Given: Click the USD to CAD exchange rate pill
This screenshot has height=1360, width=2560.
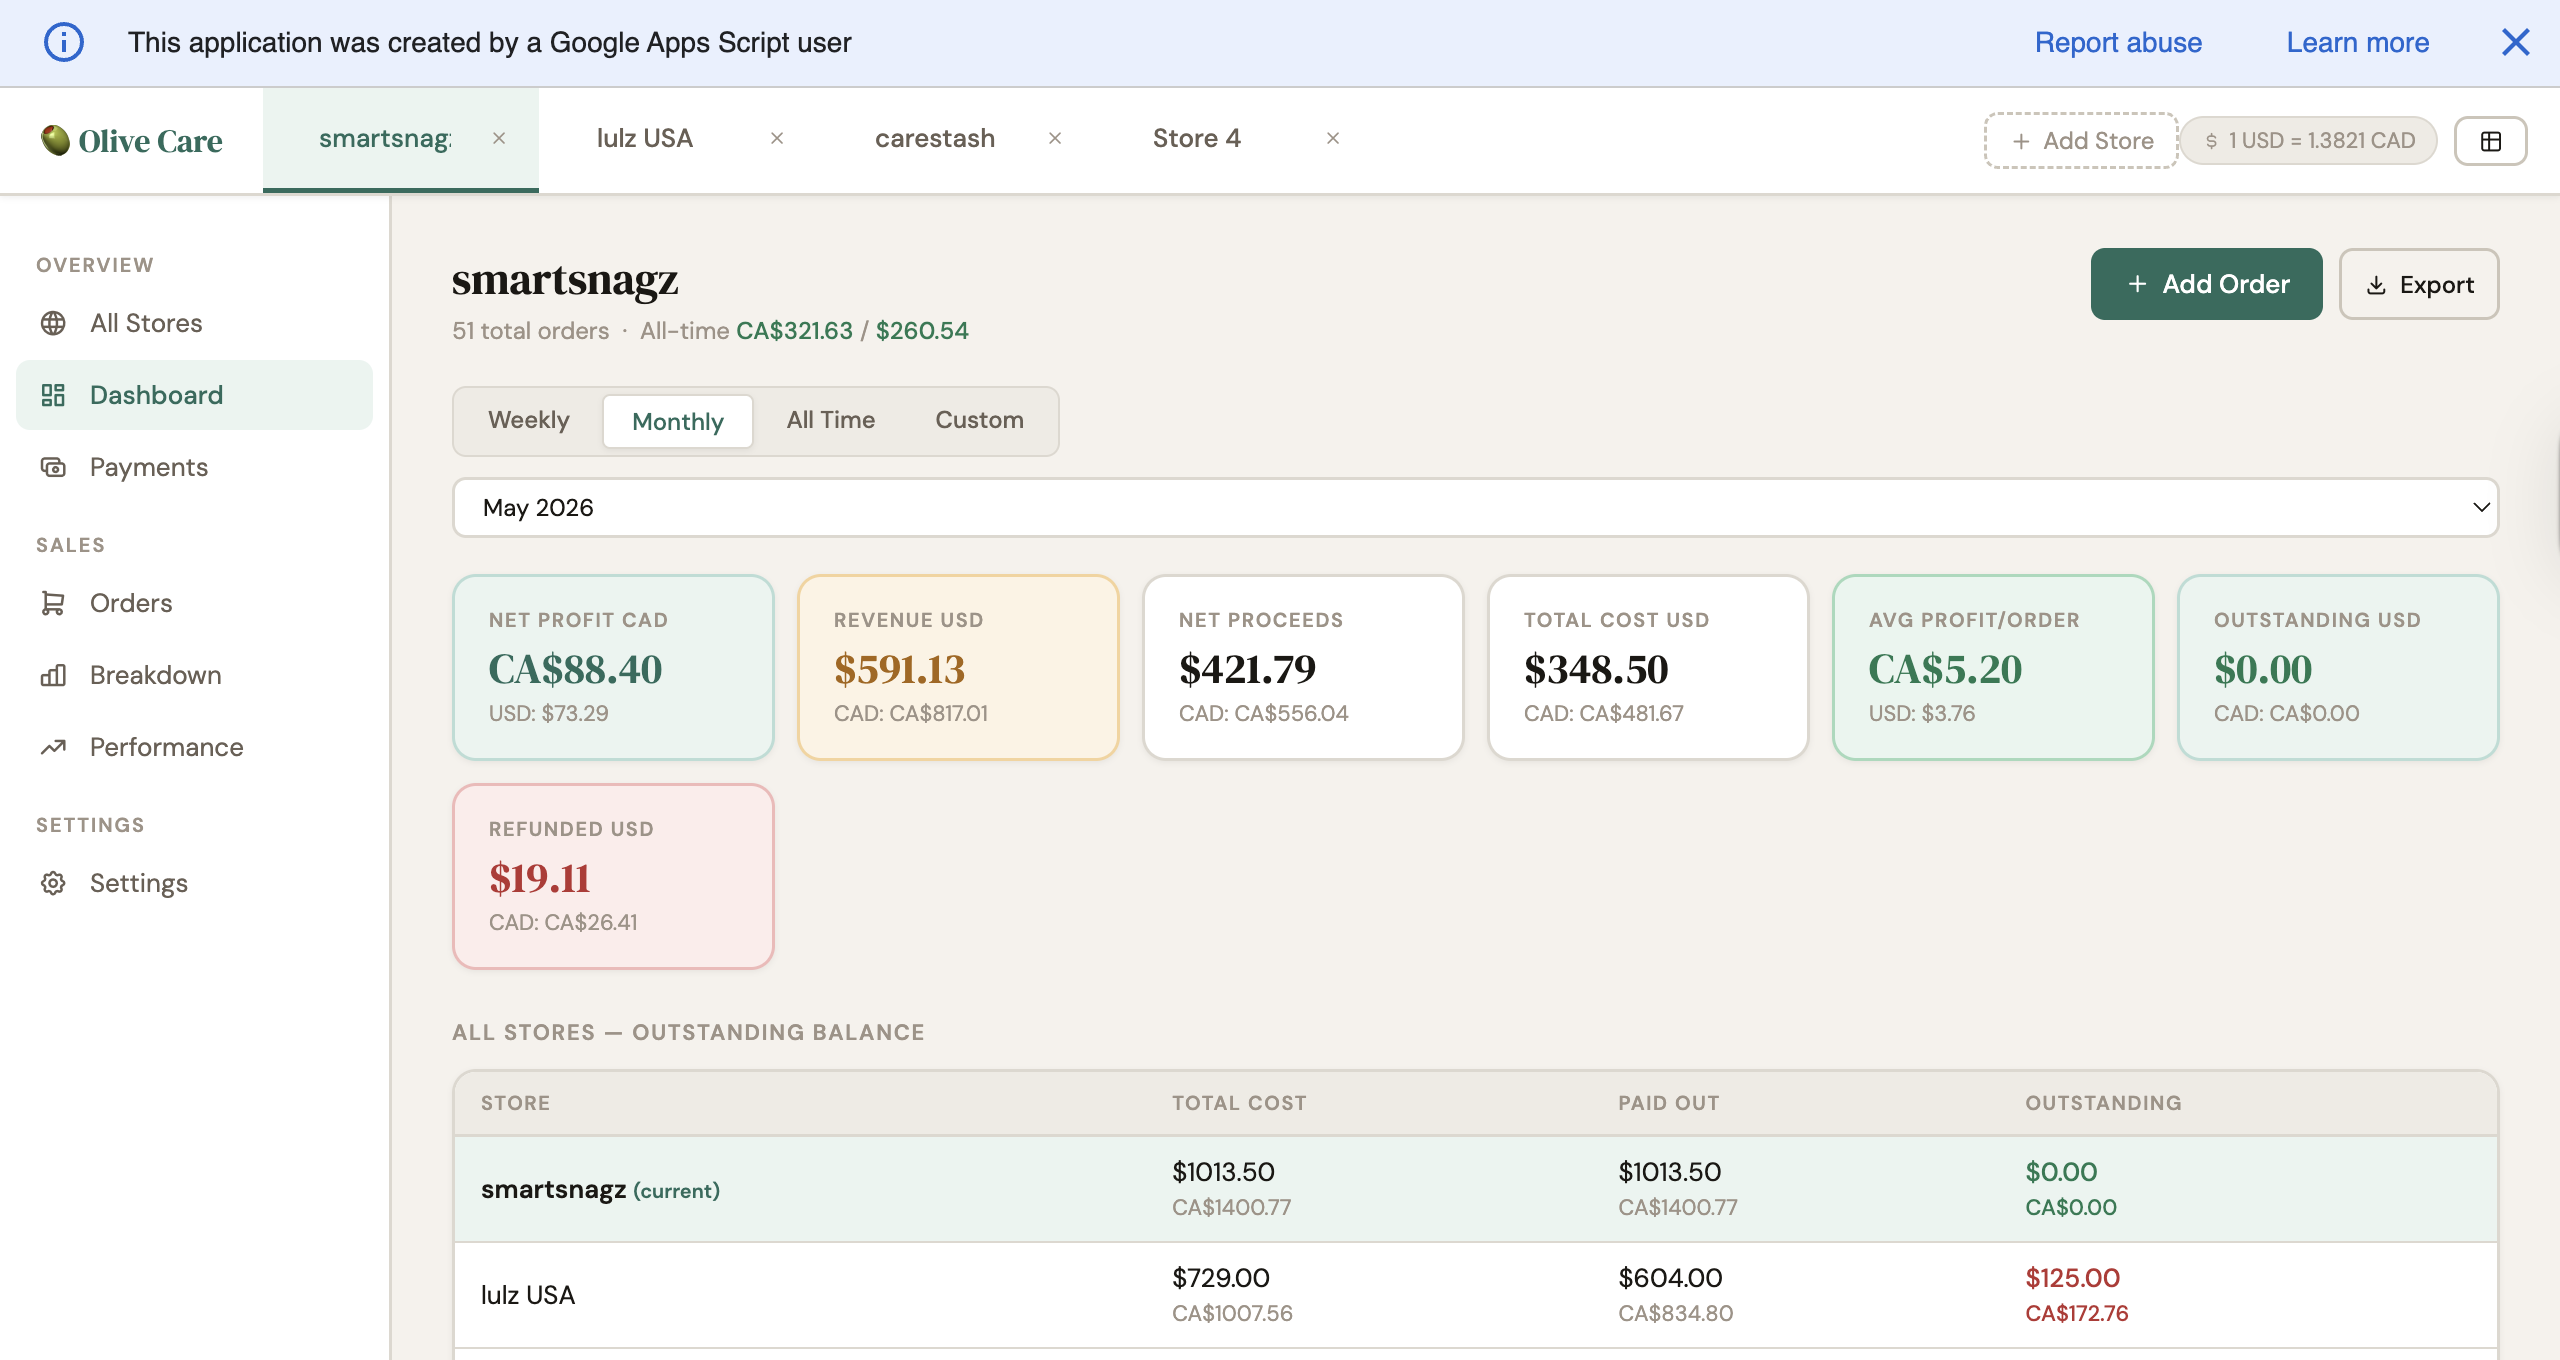Looking at the screenshot, I should pos(2308,140).
